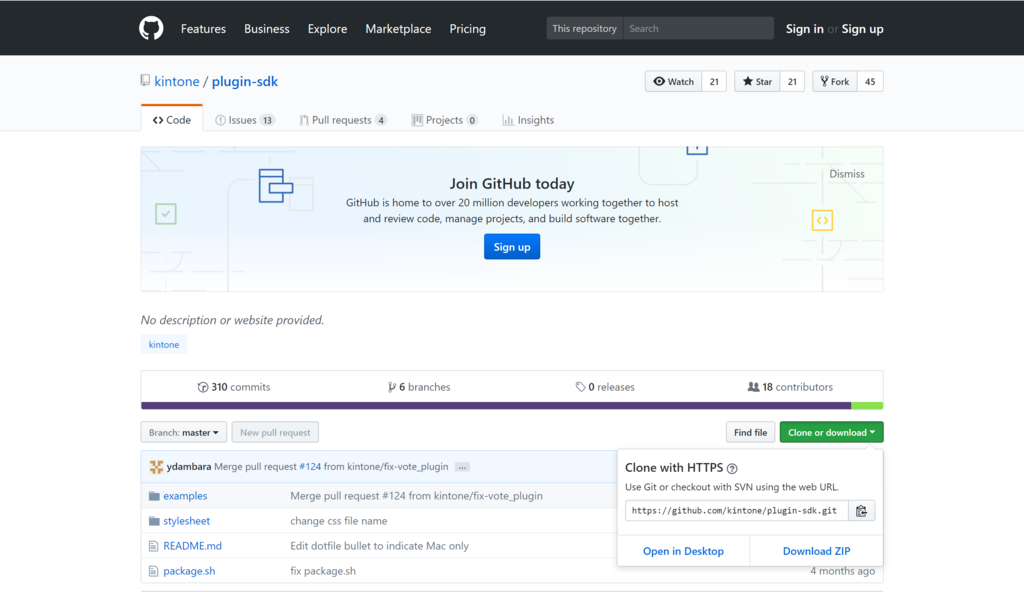Star the repository with the Star button
This screenshot has height=592, width=1024.
[x=758, y=82]
